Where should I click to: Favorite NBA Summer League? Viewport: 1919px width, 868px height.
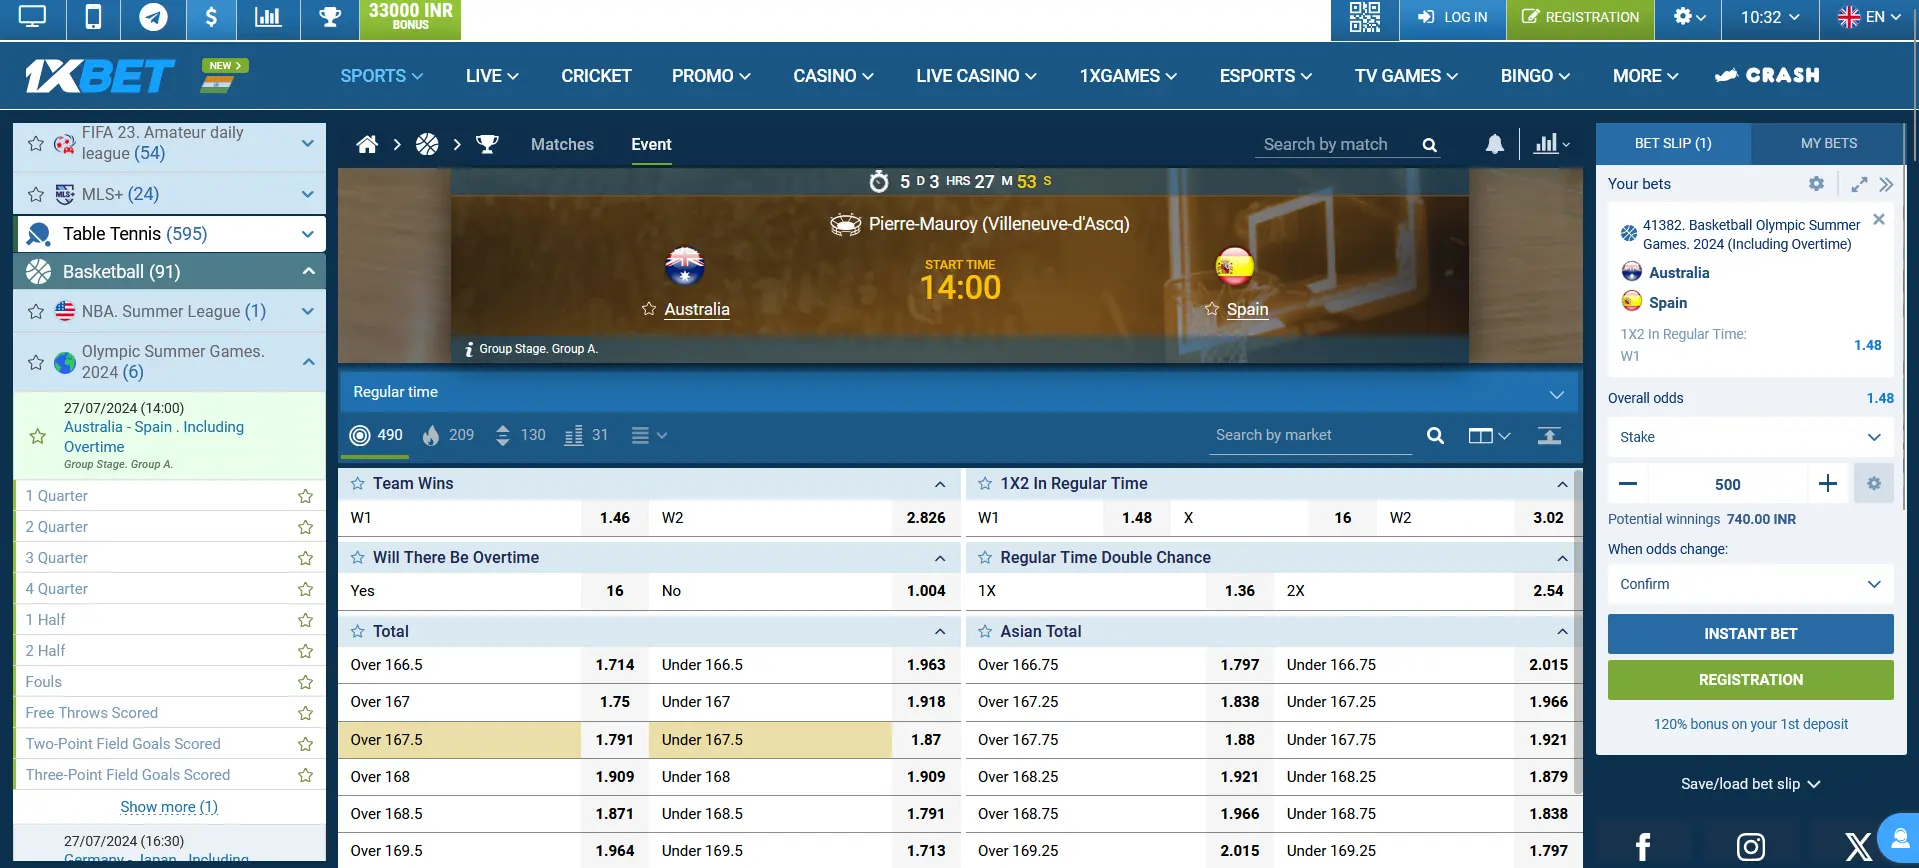pos(36,311)
